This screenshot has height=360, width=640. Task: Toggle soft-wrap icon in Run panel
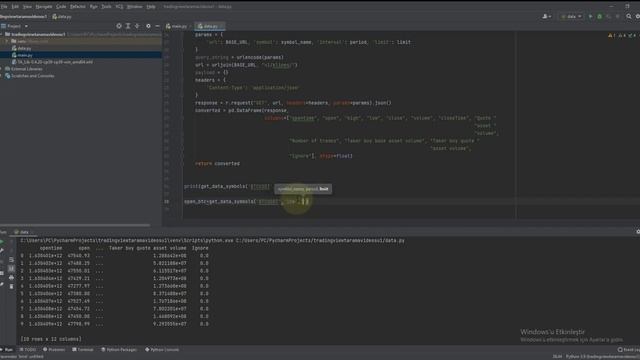[x=11, y=260]
